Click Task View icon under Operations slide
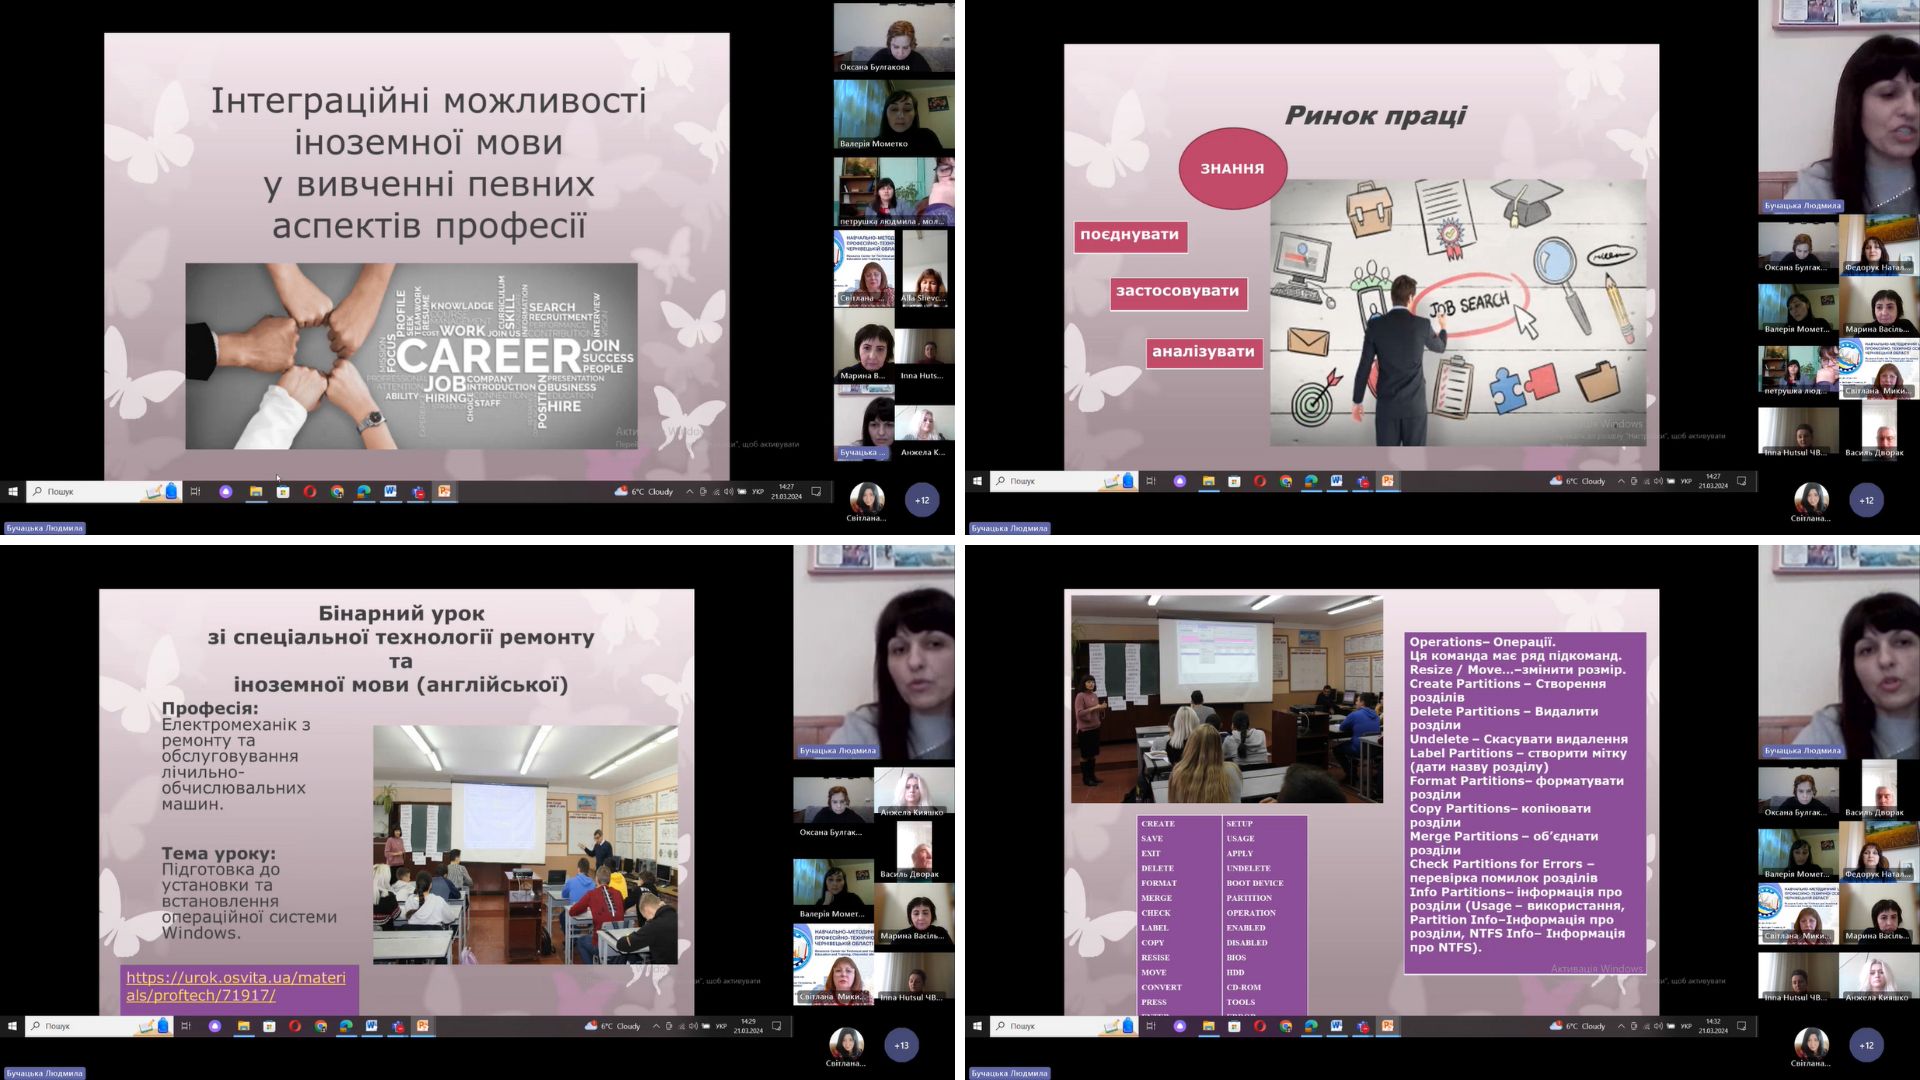The height and width of the screenshot is (1080, 1920). pyautogui.click(x=1150, y=1026)
